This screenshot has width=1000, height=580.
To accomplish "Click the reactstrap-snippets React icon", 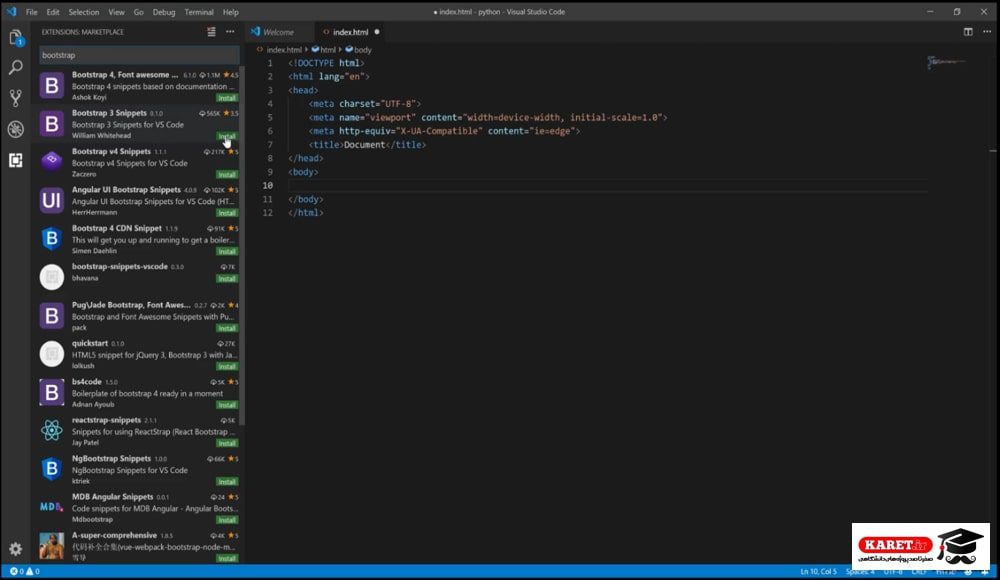I will (52, 431).
